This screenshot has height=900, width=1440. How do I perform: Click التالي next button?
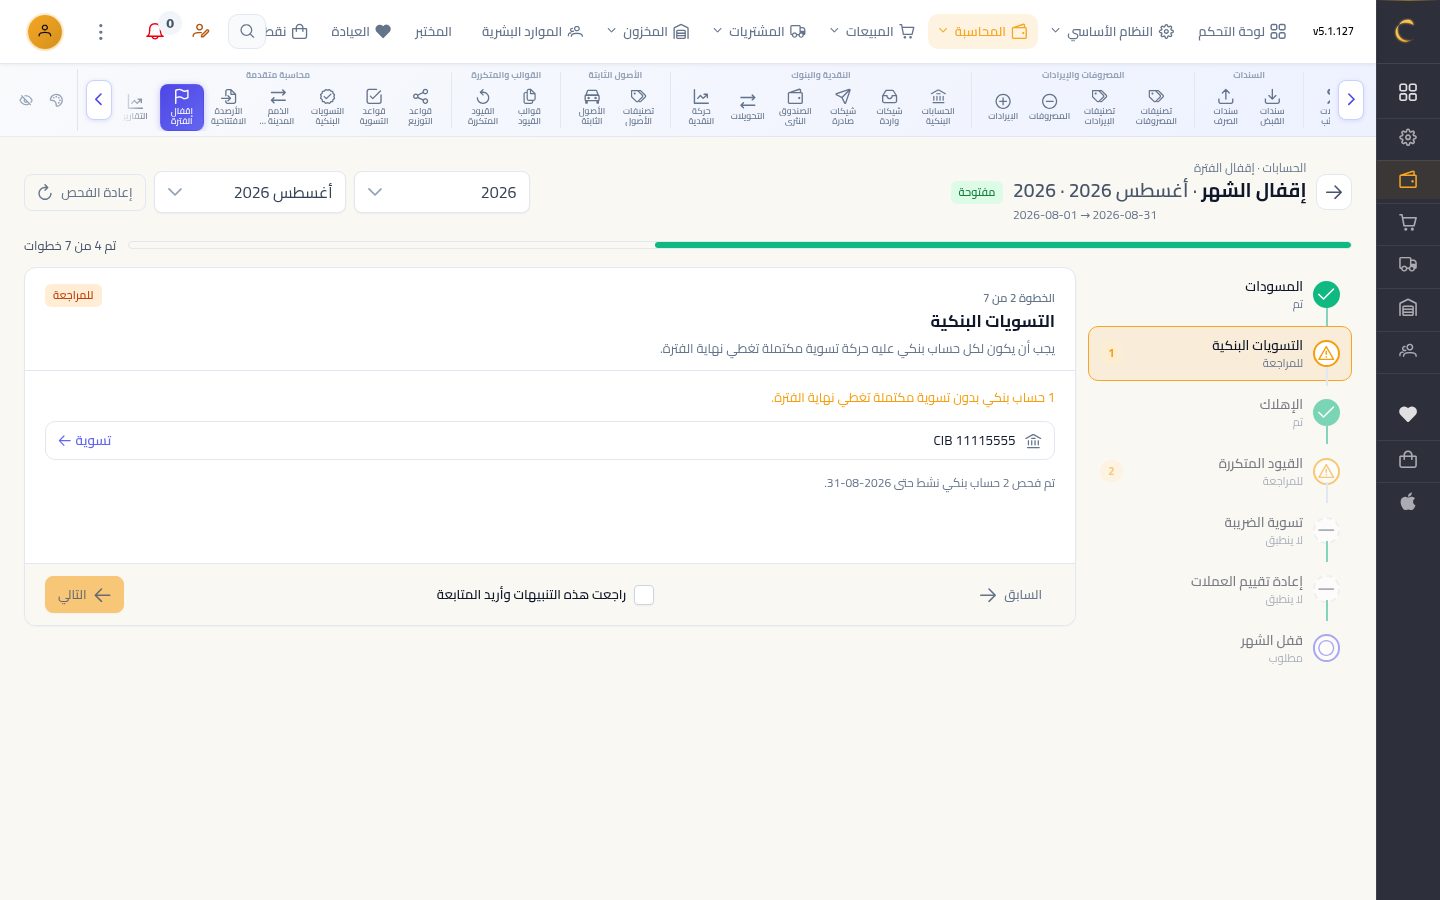point(84,595)
